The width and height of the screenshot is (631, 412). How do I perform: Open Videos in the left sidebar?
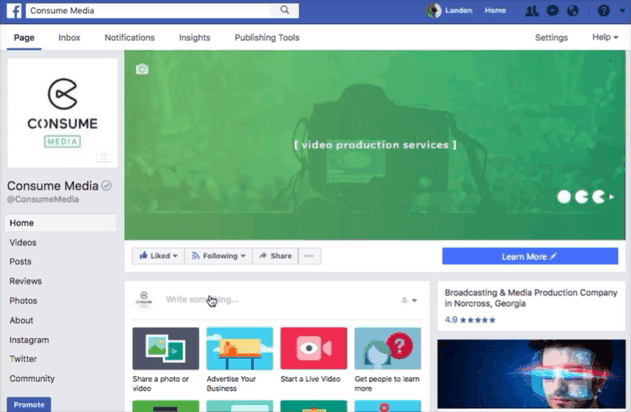point(23,243)
